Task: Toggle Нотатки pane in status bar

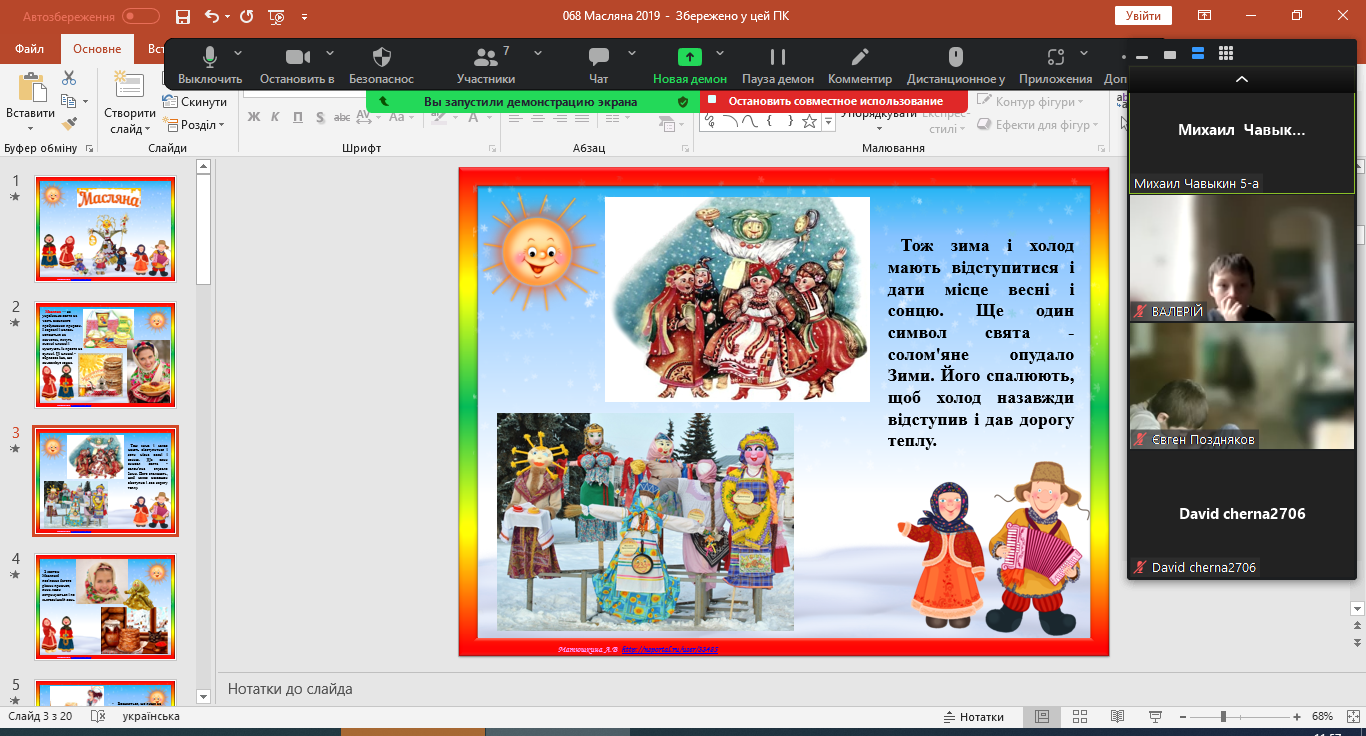Action: click(974, 717)
